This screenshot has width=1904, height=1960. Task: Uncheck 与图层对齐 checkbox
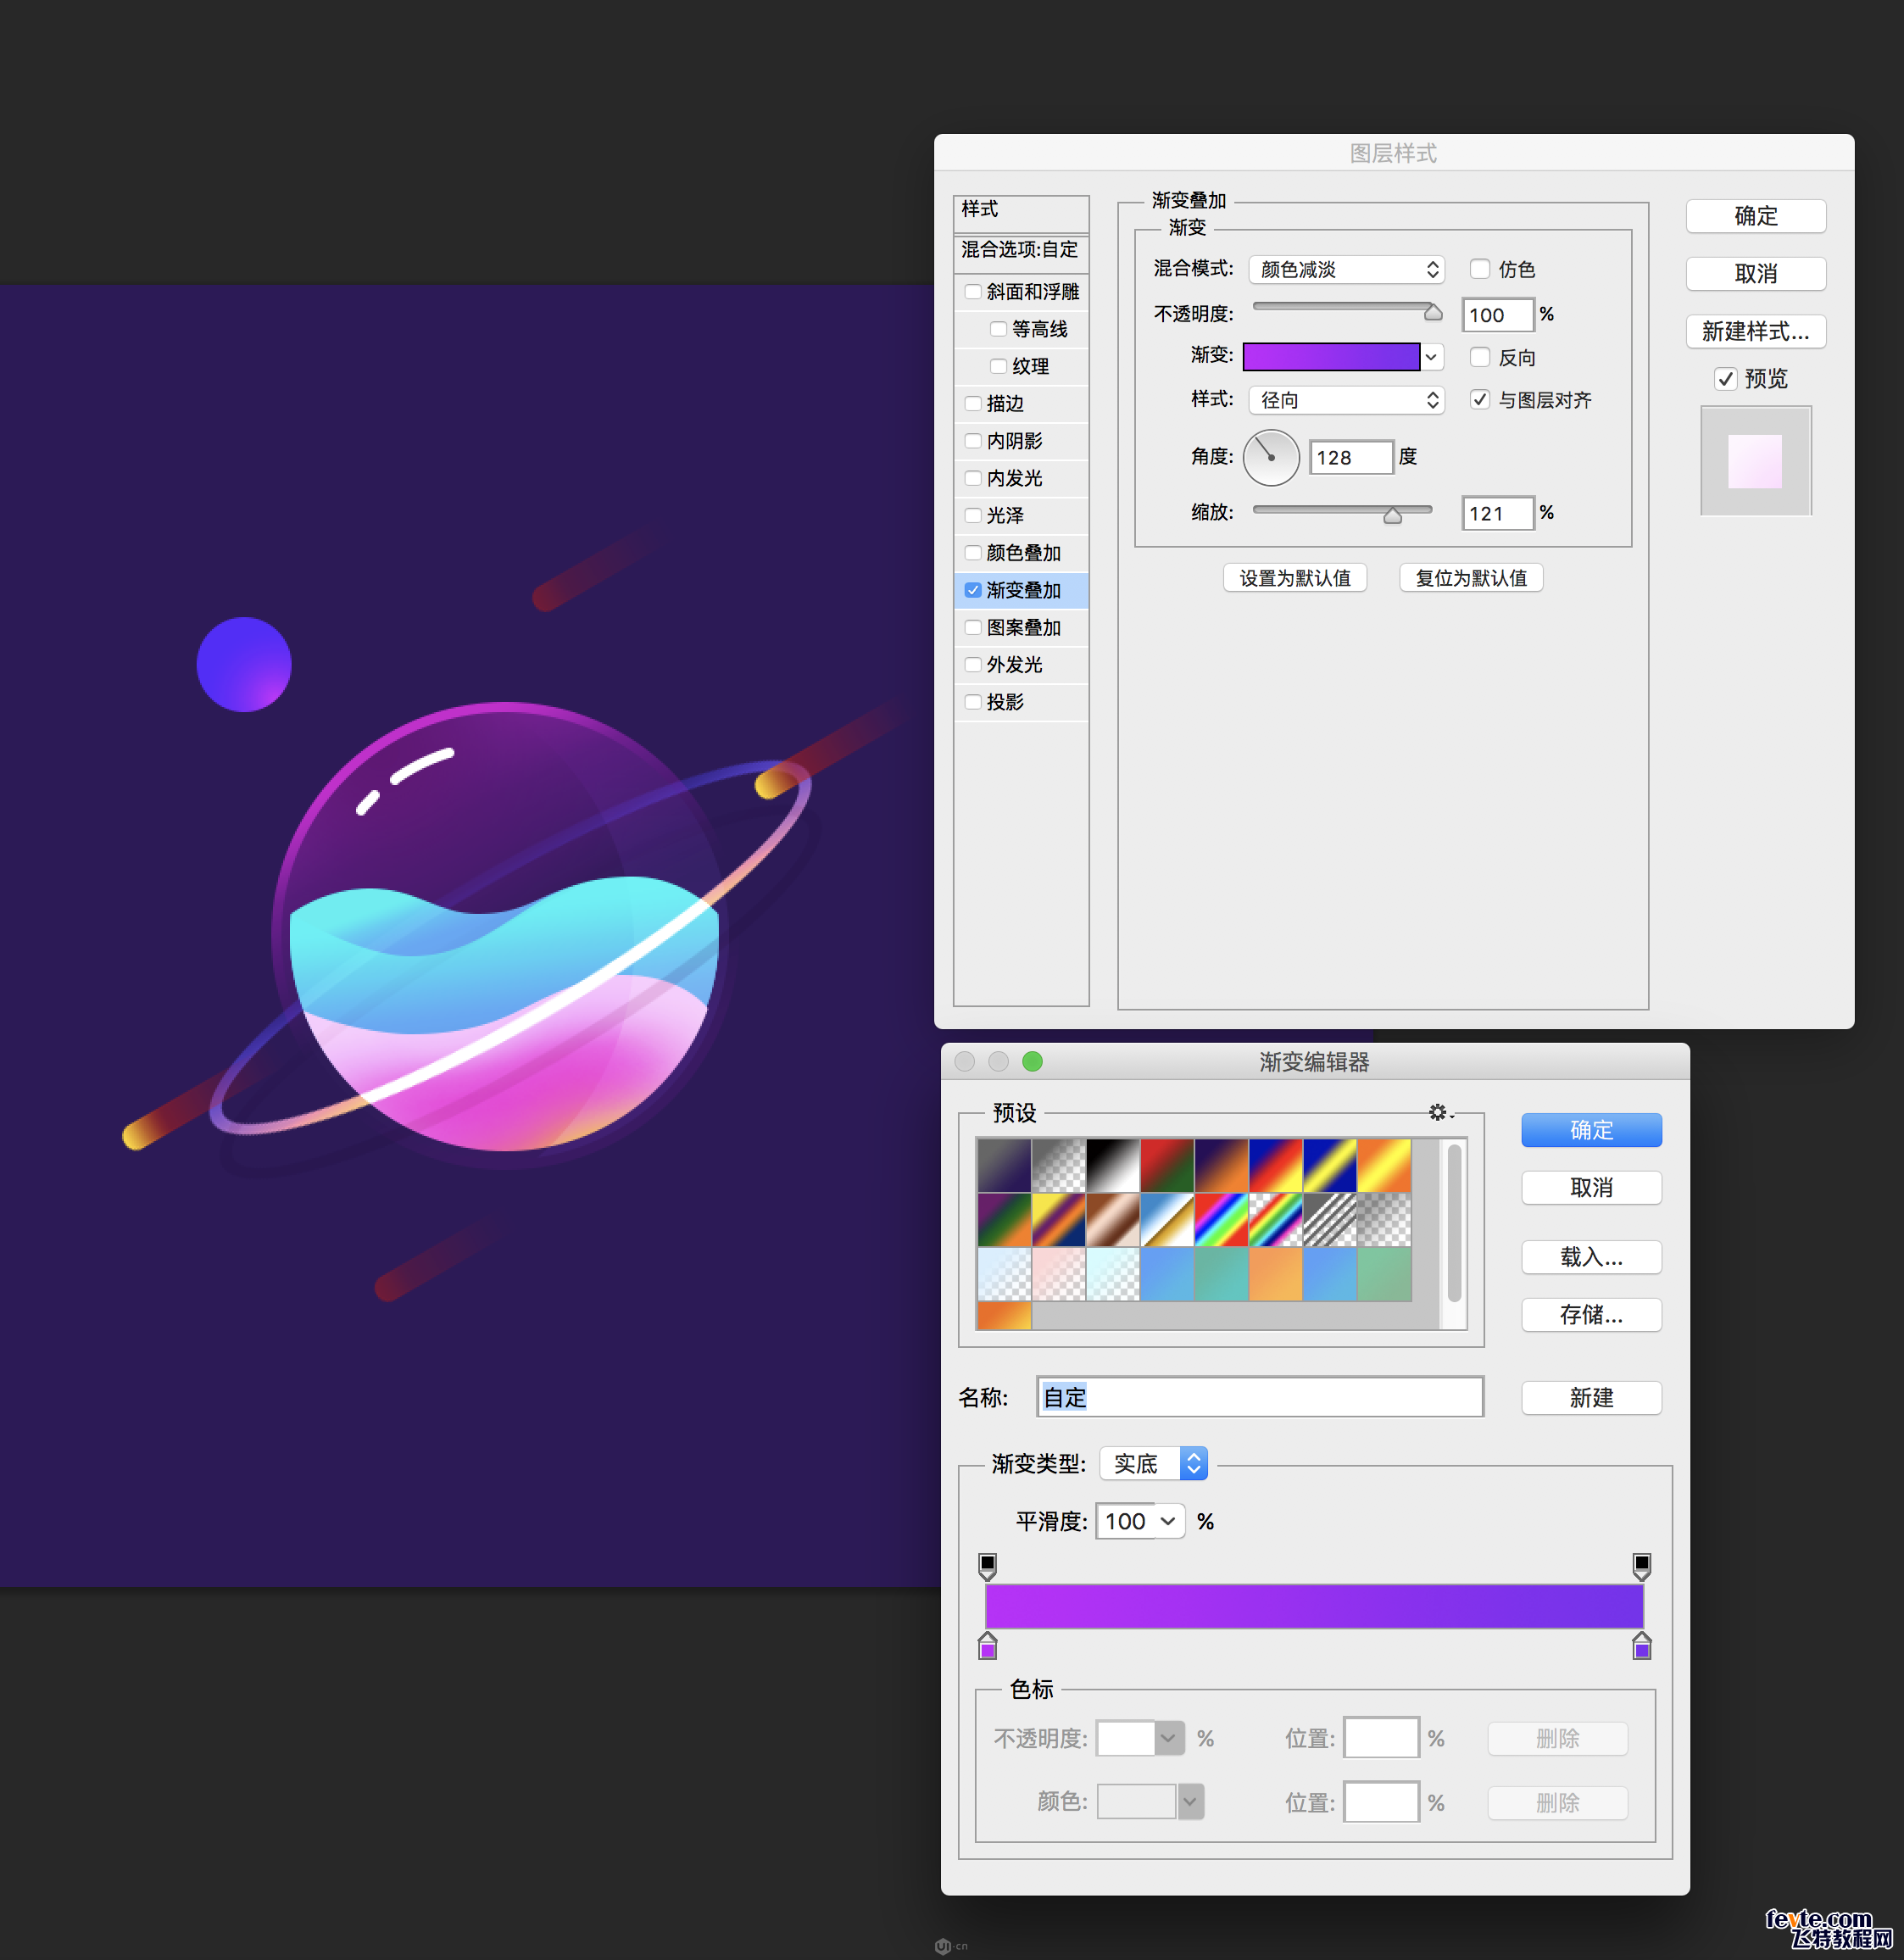pyautogui.click(x=1479, y=399)
